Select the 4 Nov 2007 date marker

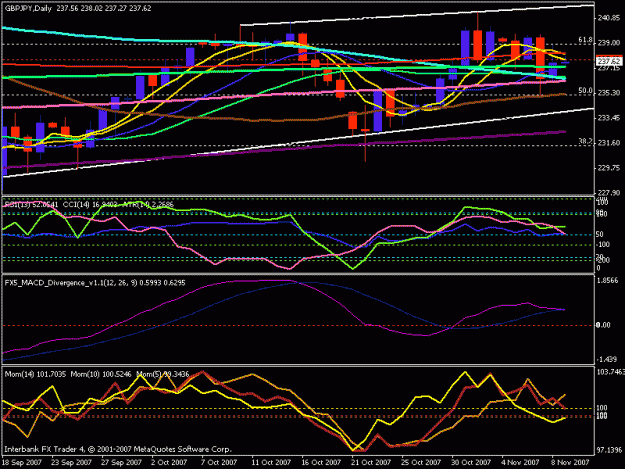520,462
